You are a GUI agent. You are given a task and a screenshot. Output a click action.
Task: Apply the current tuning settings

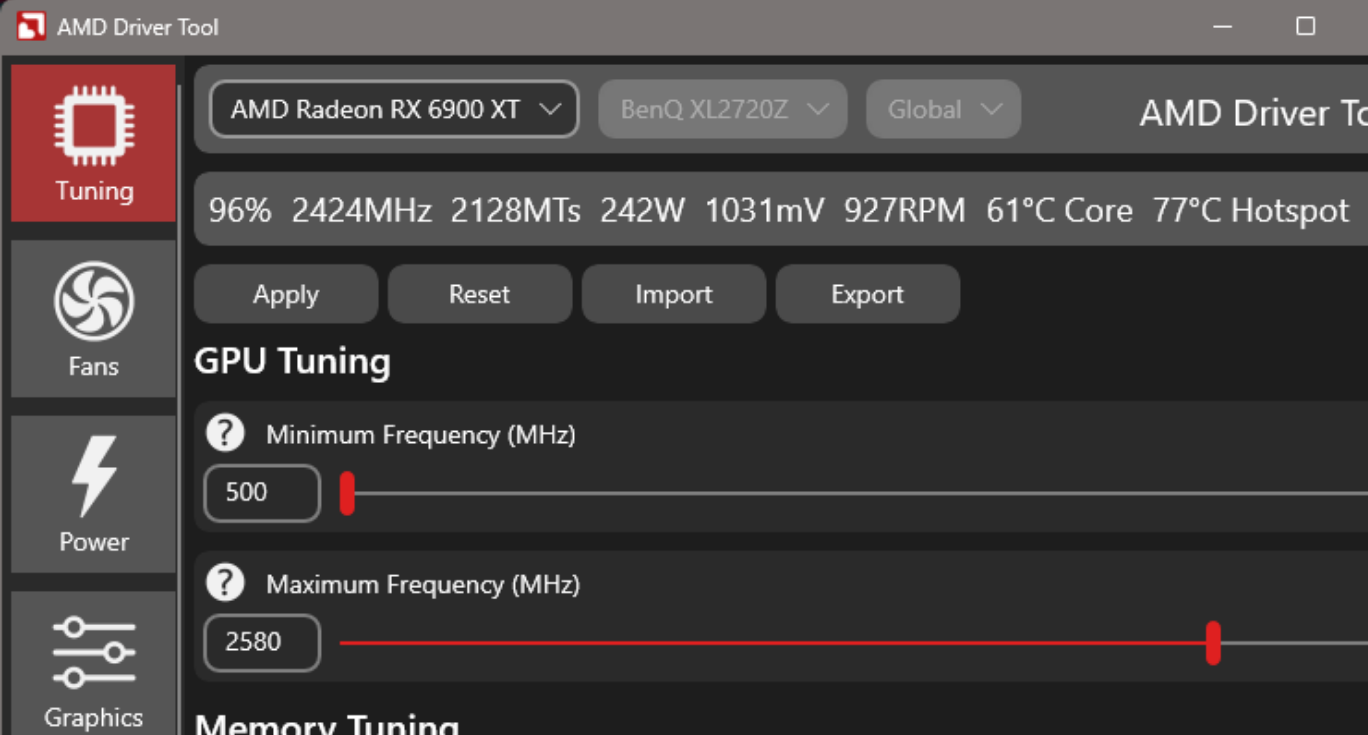(285, 293)
